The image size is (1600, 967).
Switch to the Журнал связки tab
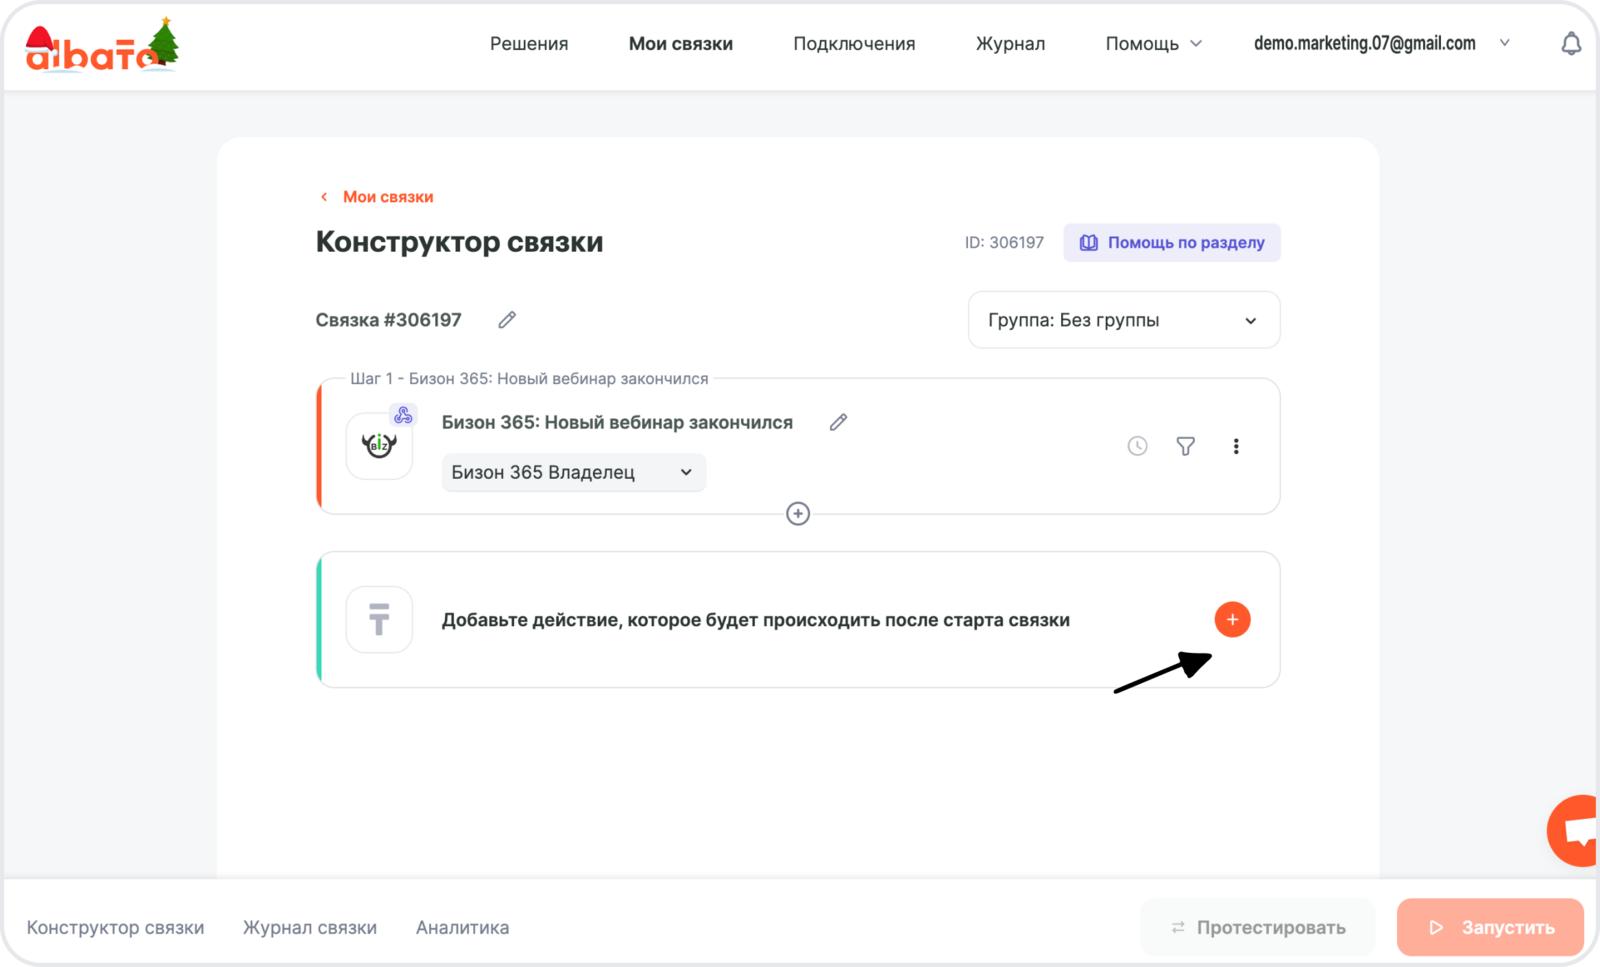click(310, 927)
